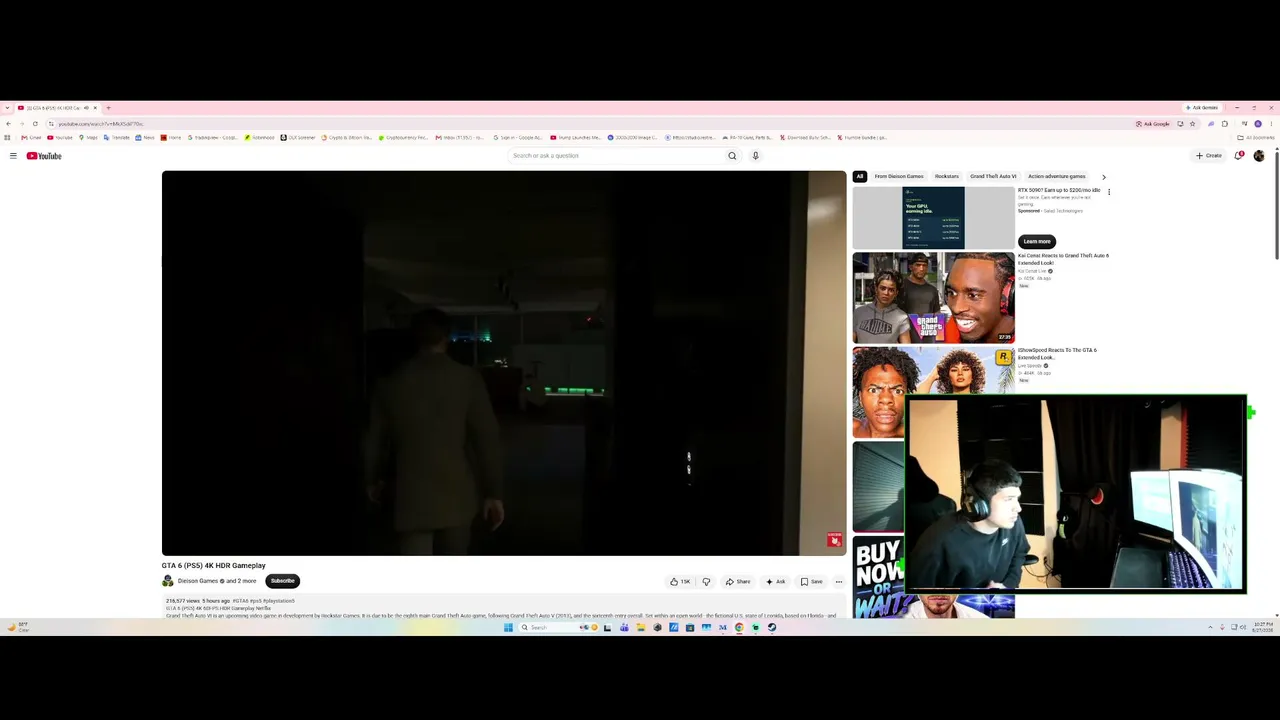Open the sponsored GPU ad thumbnail
The image size is (1280, 720).
coord(934,217)
